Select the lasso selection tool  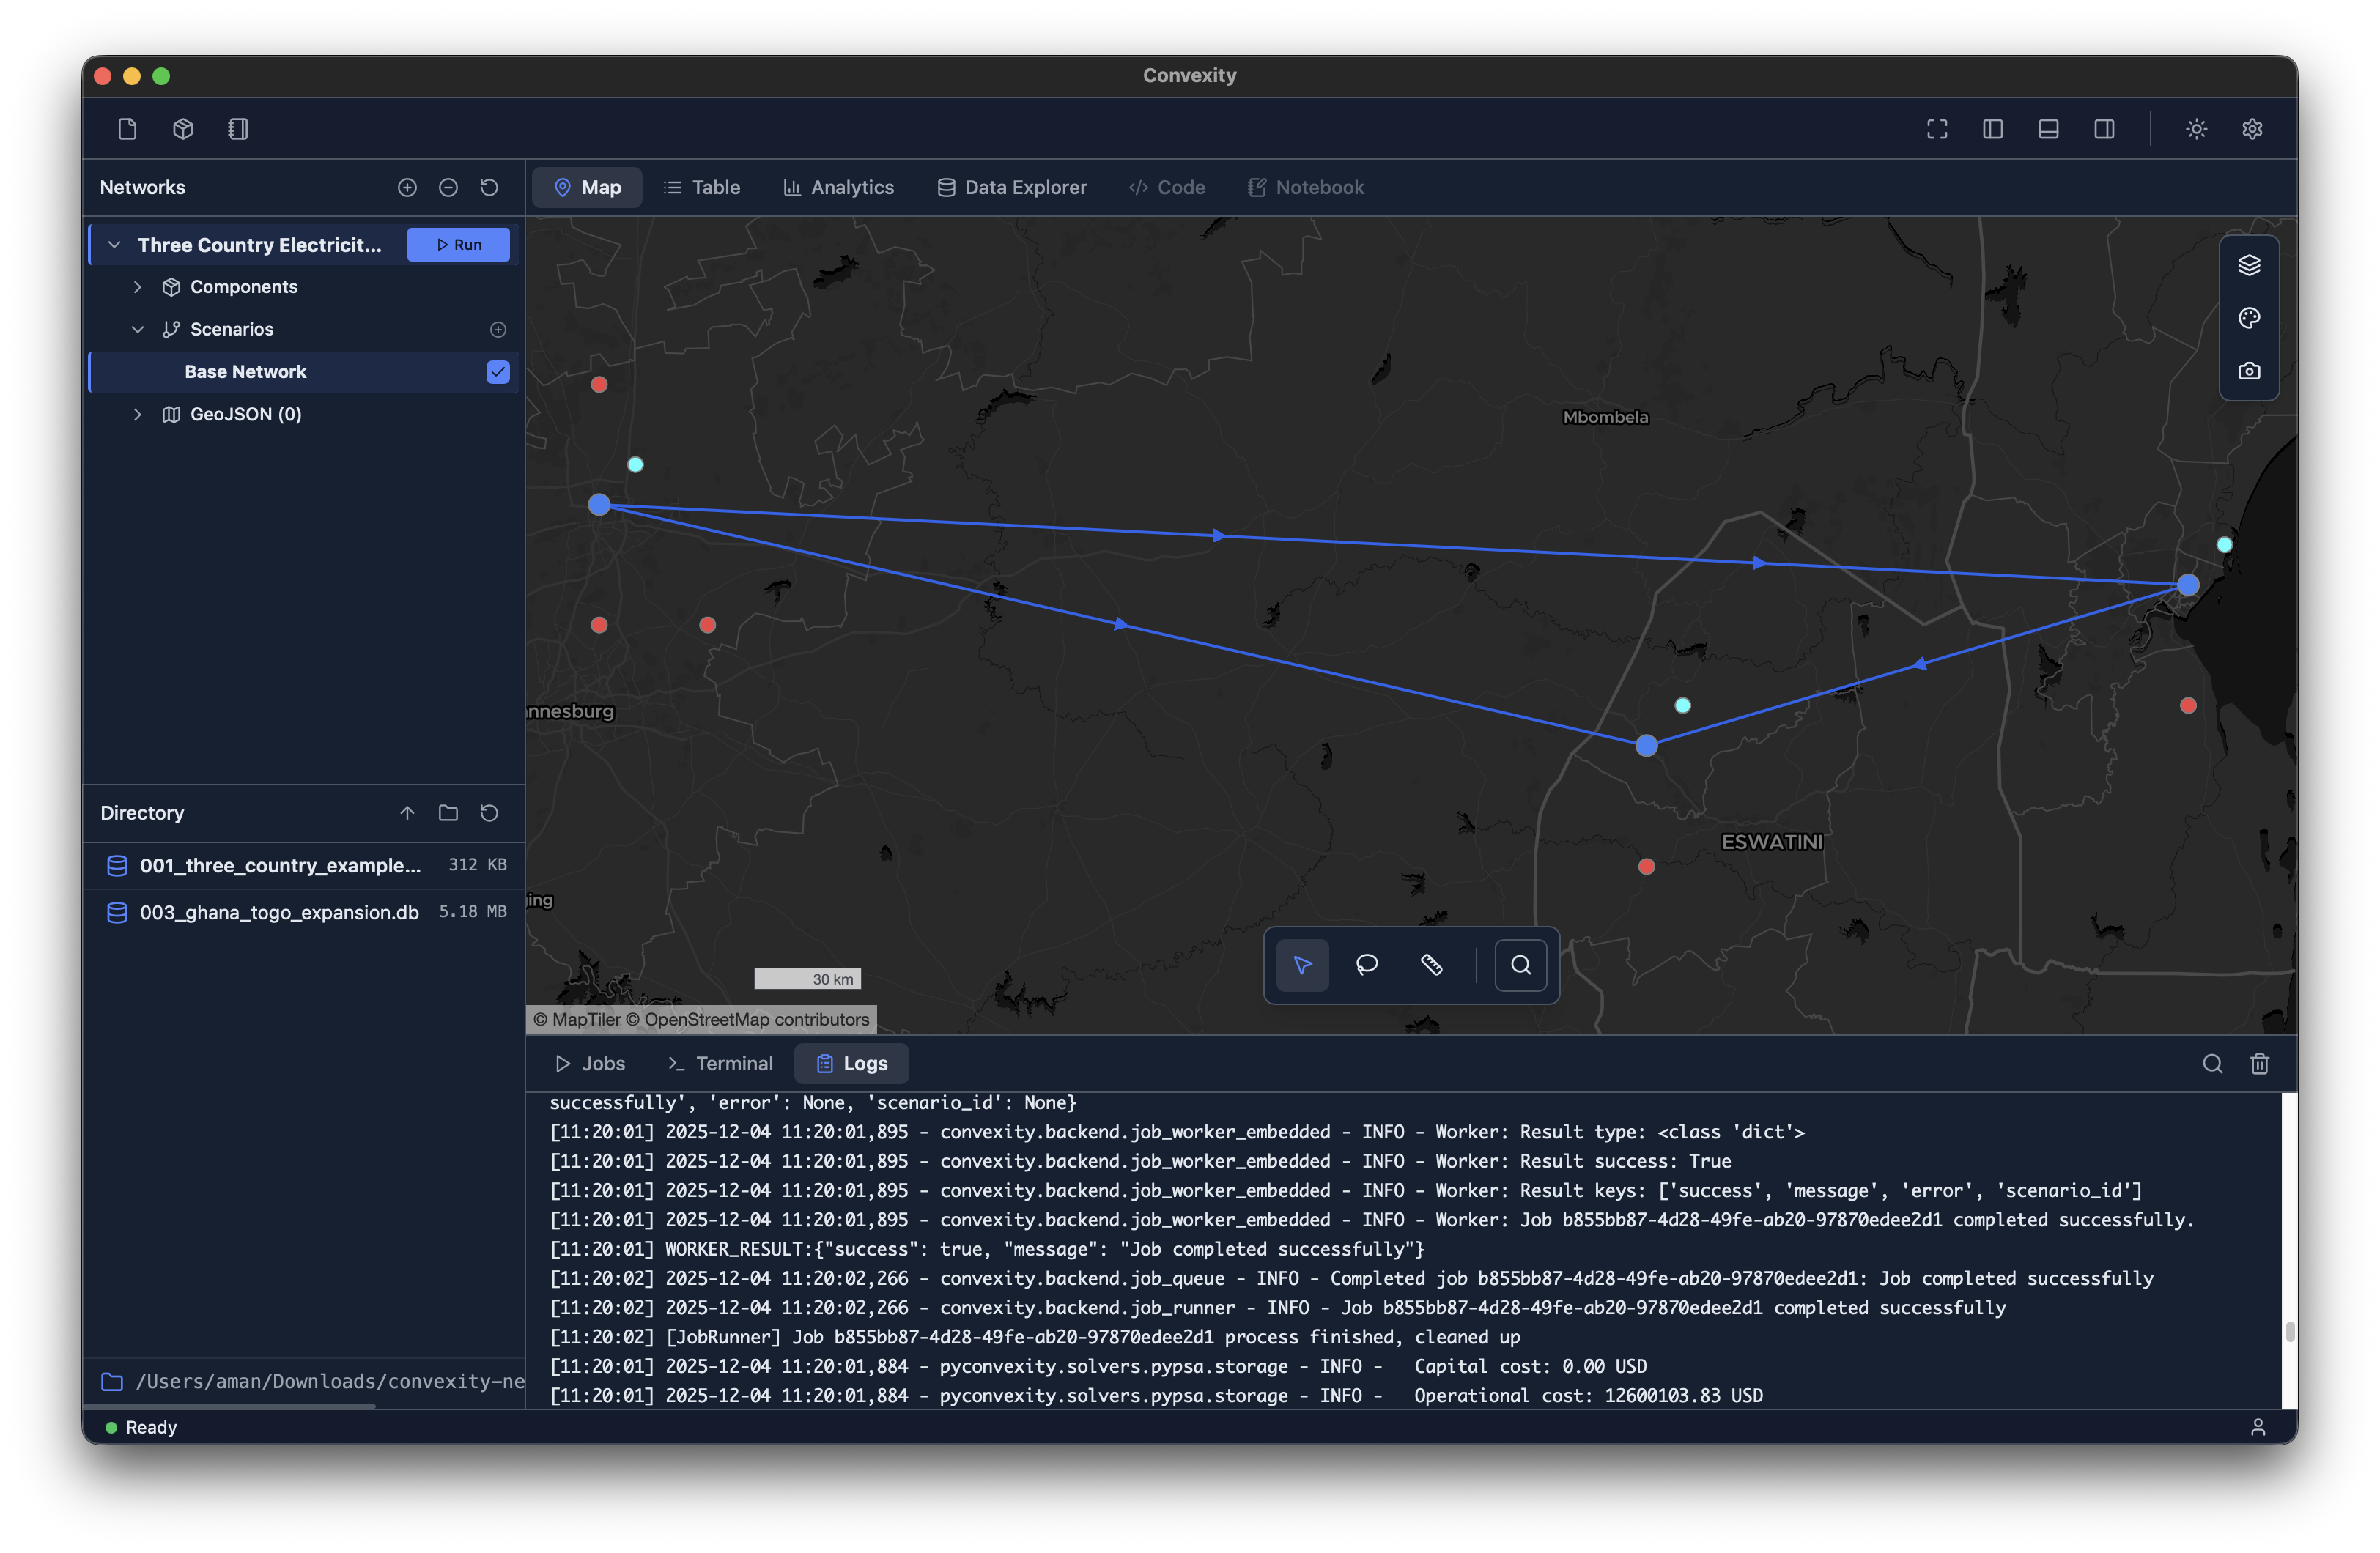[x=1366, y=965]
